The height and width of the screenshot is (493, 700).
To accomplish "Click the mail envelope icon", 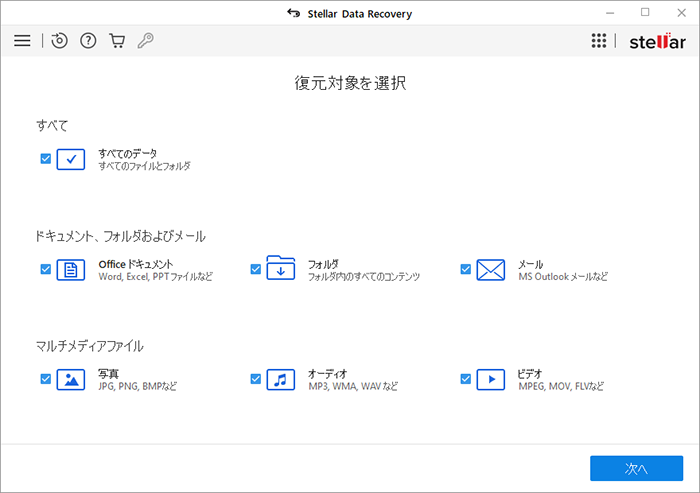I will [491, 269].
